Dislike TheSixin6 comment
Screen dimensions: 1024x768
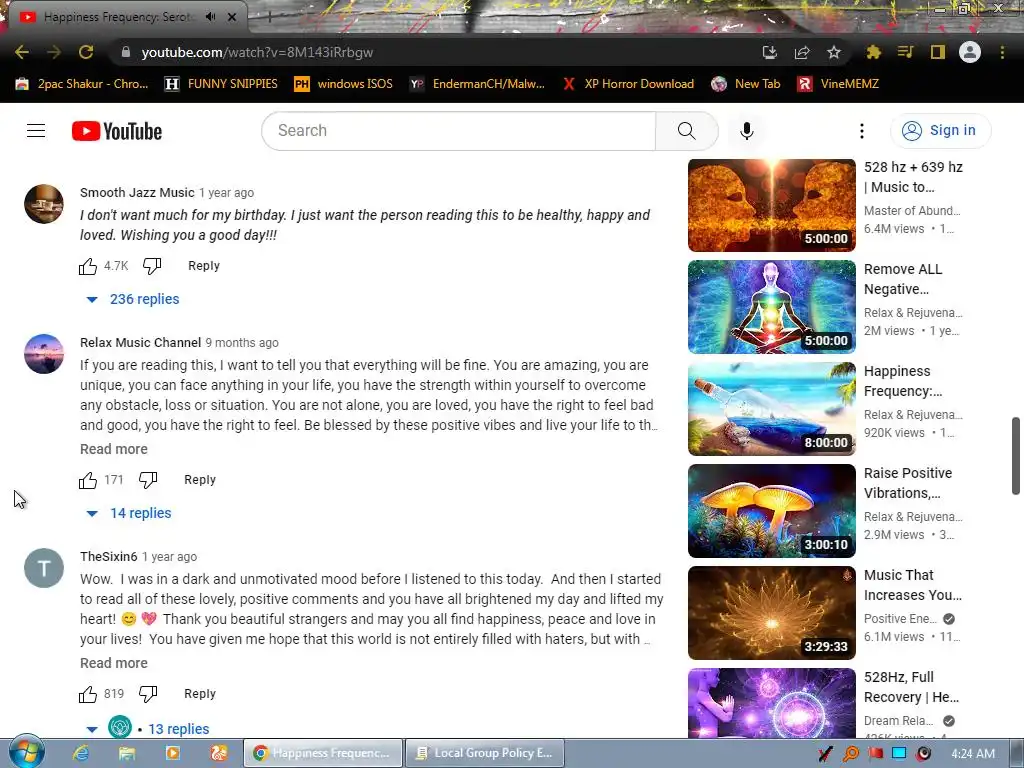pos(148,694)
